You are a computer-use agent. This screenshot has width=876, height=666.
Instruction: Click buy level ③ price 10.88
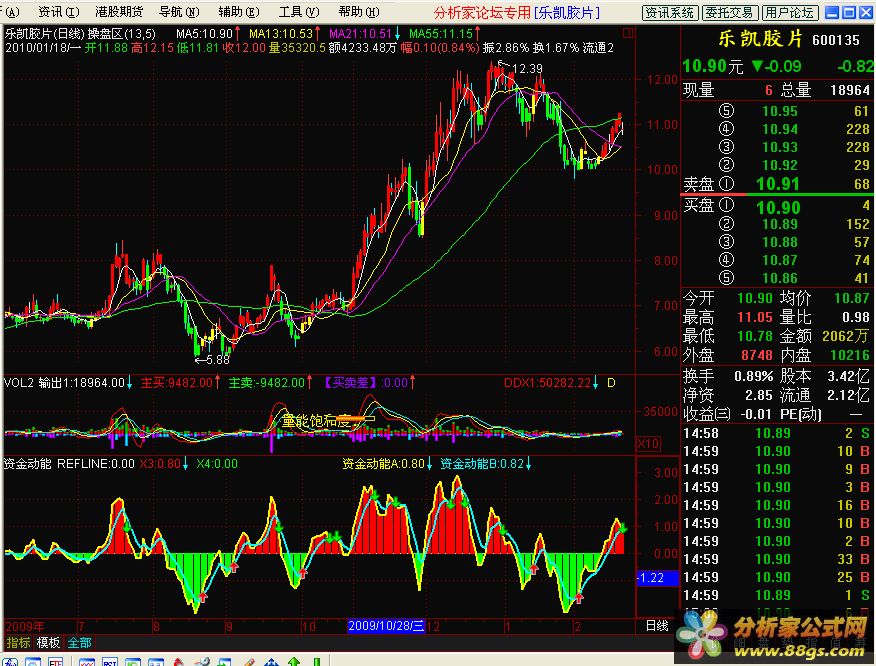pos(780,242)
